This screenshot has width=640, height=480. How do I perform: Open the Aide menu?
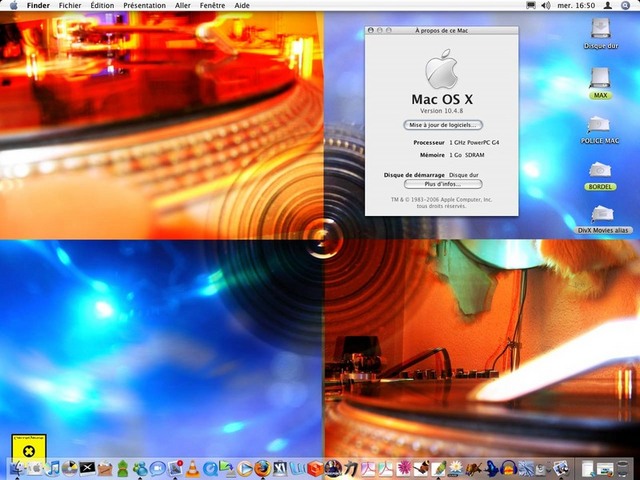click(x=242, y=5)
